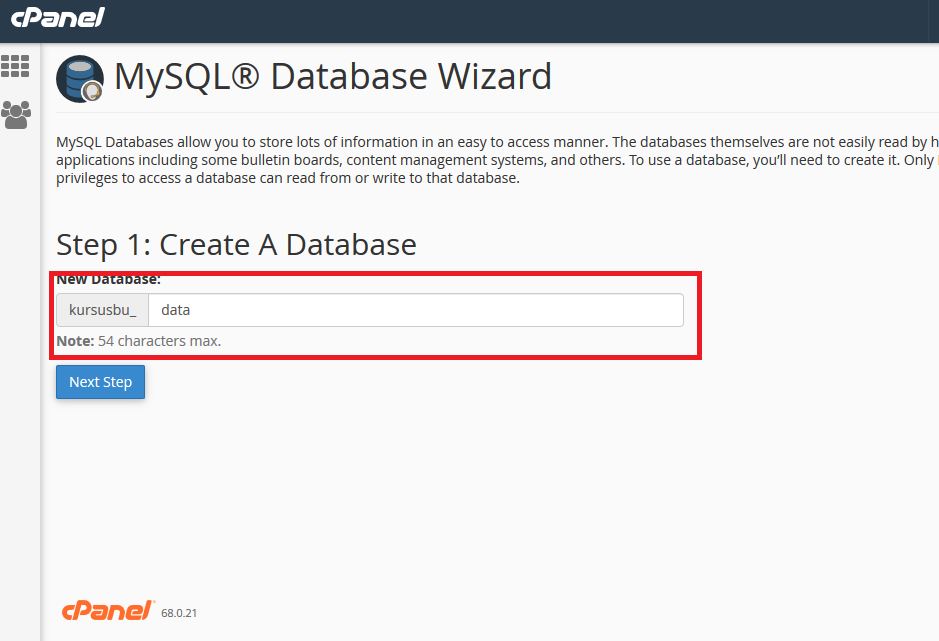The width and height of the screenshot is (939, 641).
Task: Select the 'Step 1: Create A Database' heading
Action: tap(236, 244)
